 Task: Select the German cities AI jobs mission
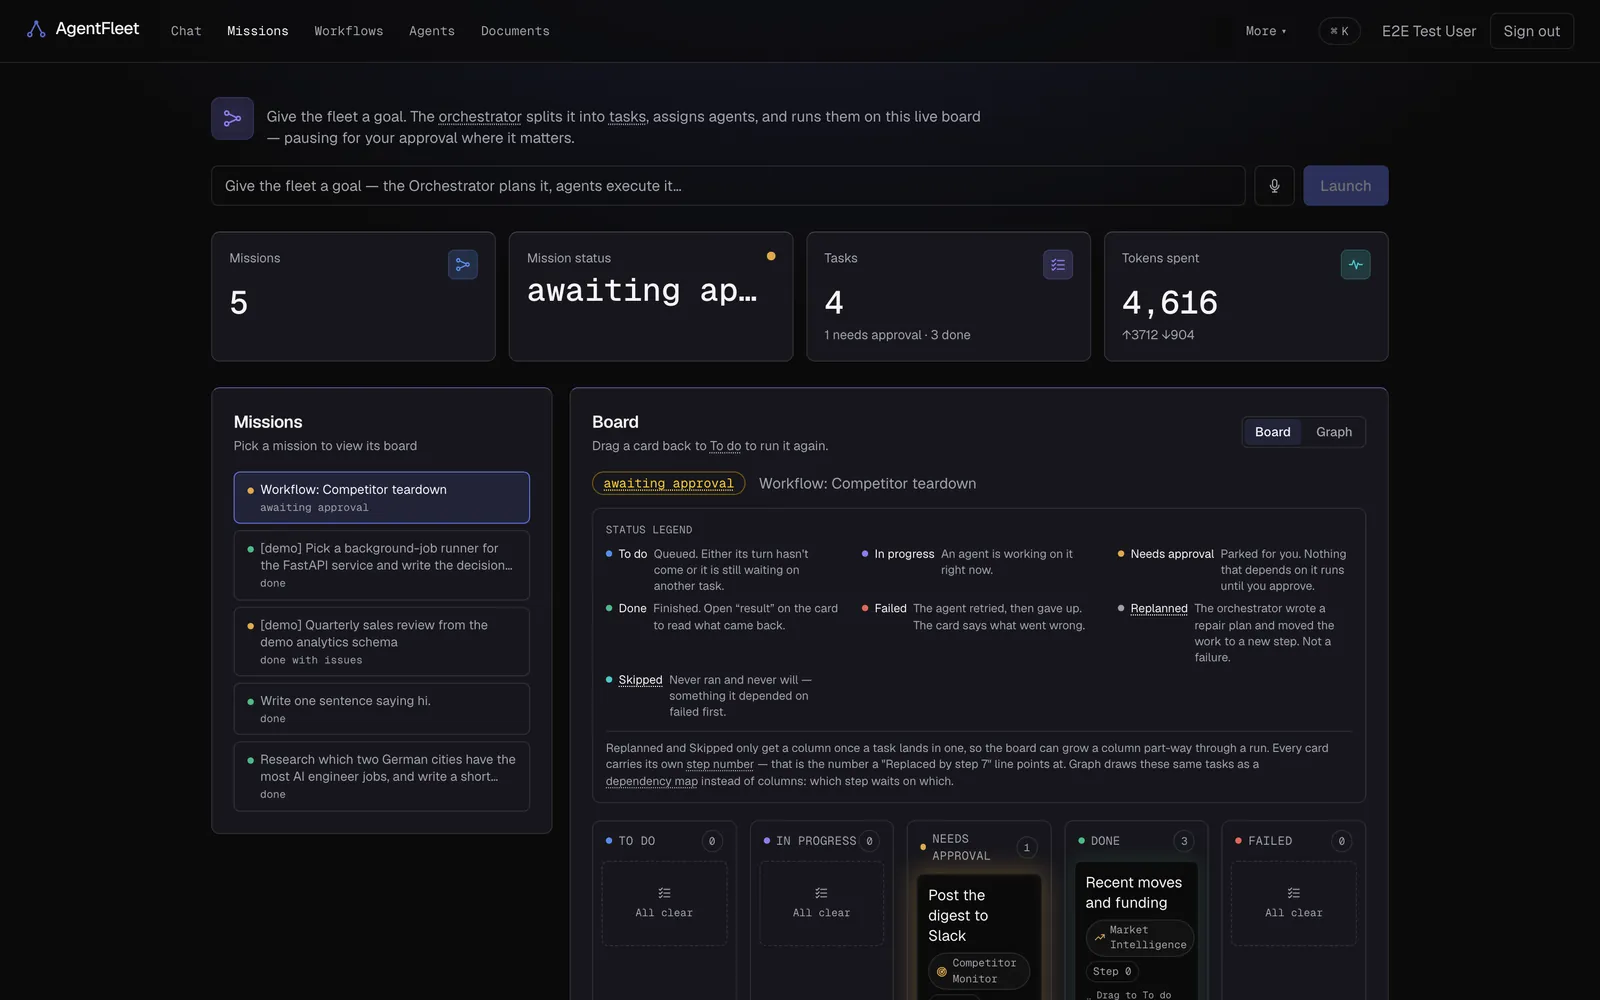pyautogui.click(x=382, y=776)
